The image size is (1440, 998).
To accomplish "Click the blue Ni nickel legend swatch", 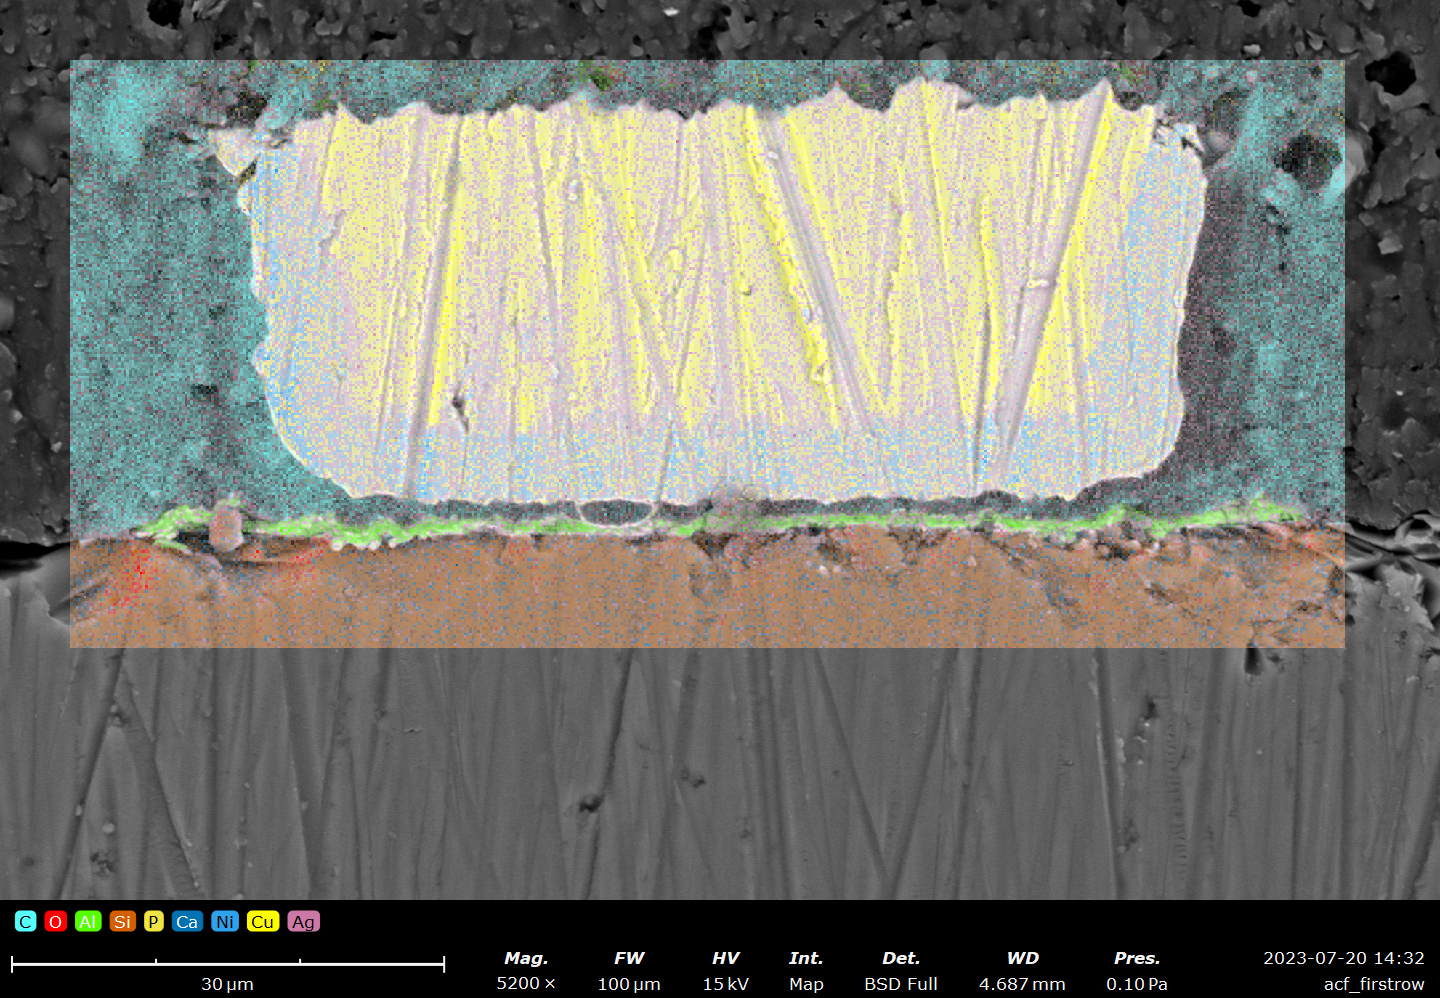I will pyautogui.click(x=225, y=921).
